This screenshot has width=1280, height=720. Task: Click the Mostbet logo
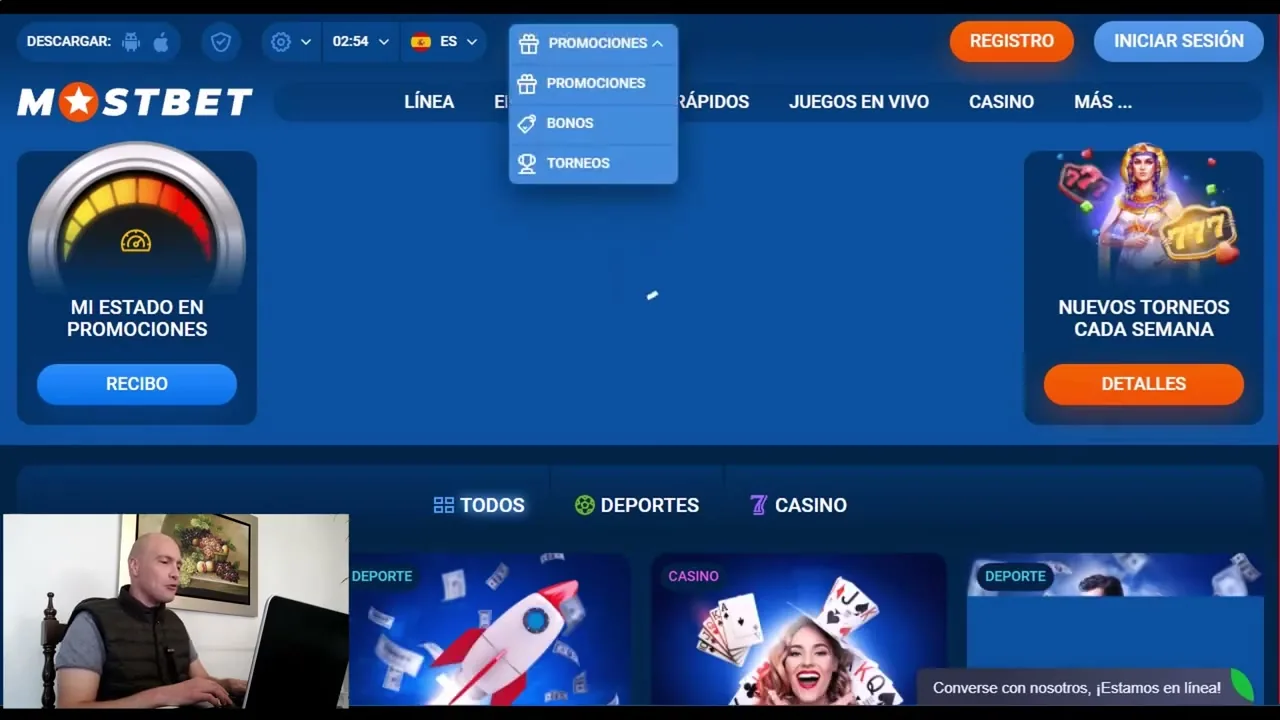(x=135, y=102)
